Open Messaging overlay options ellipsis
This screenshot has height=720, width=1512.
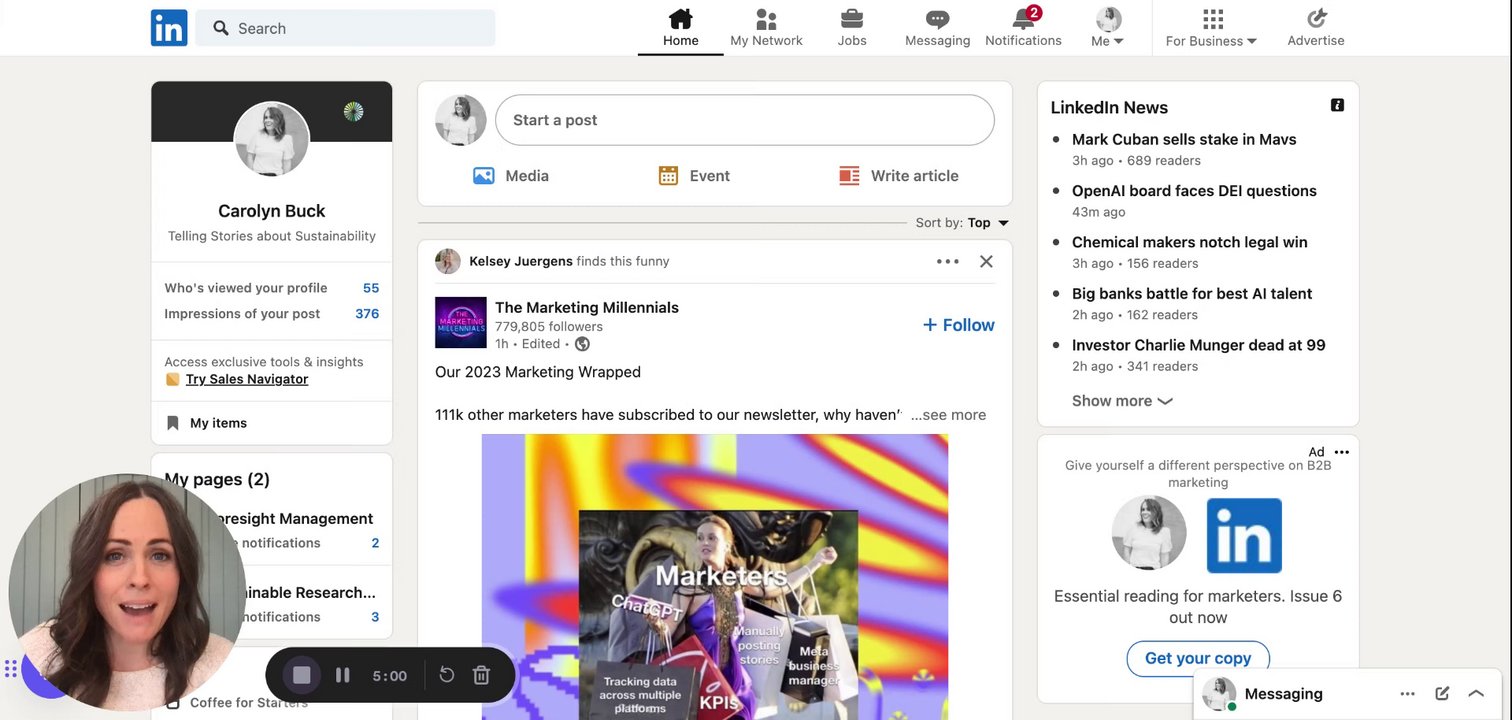coord(1408,694)
